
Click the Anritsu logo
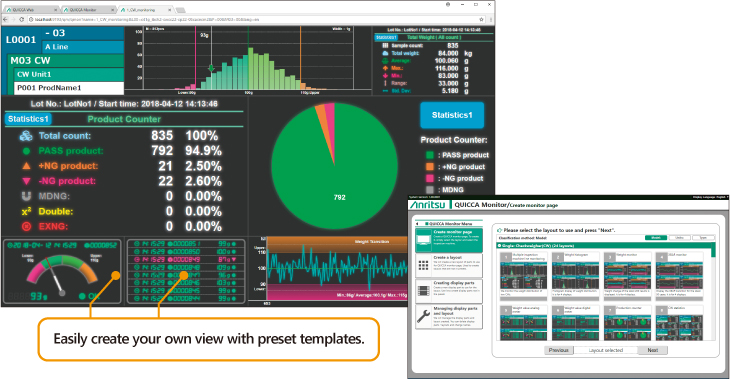pyautogui.click(x=427, y=205)
